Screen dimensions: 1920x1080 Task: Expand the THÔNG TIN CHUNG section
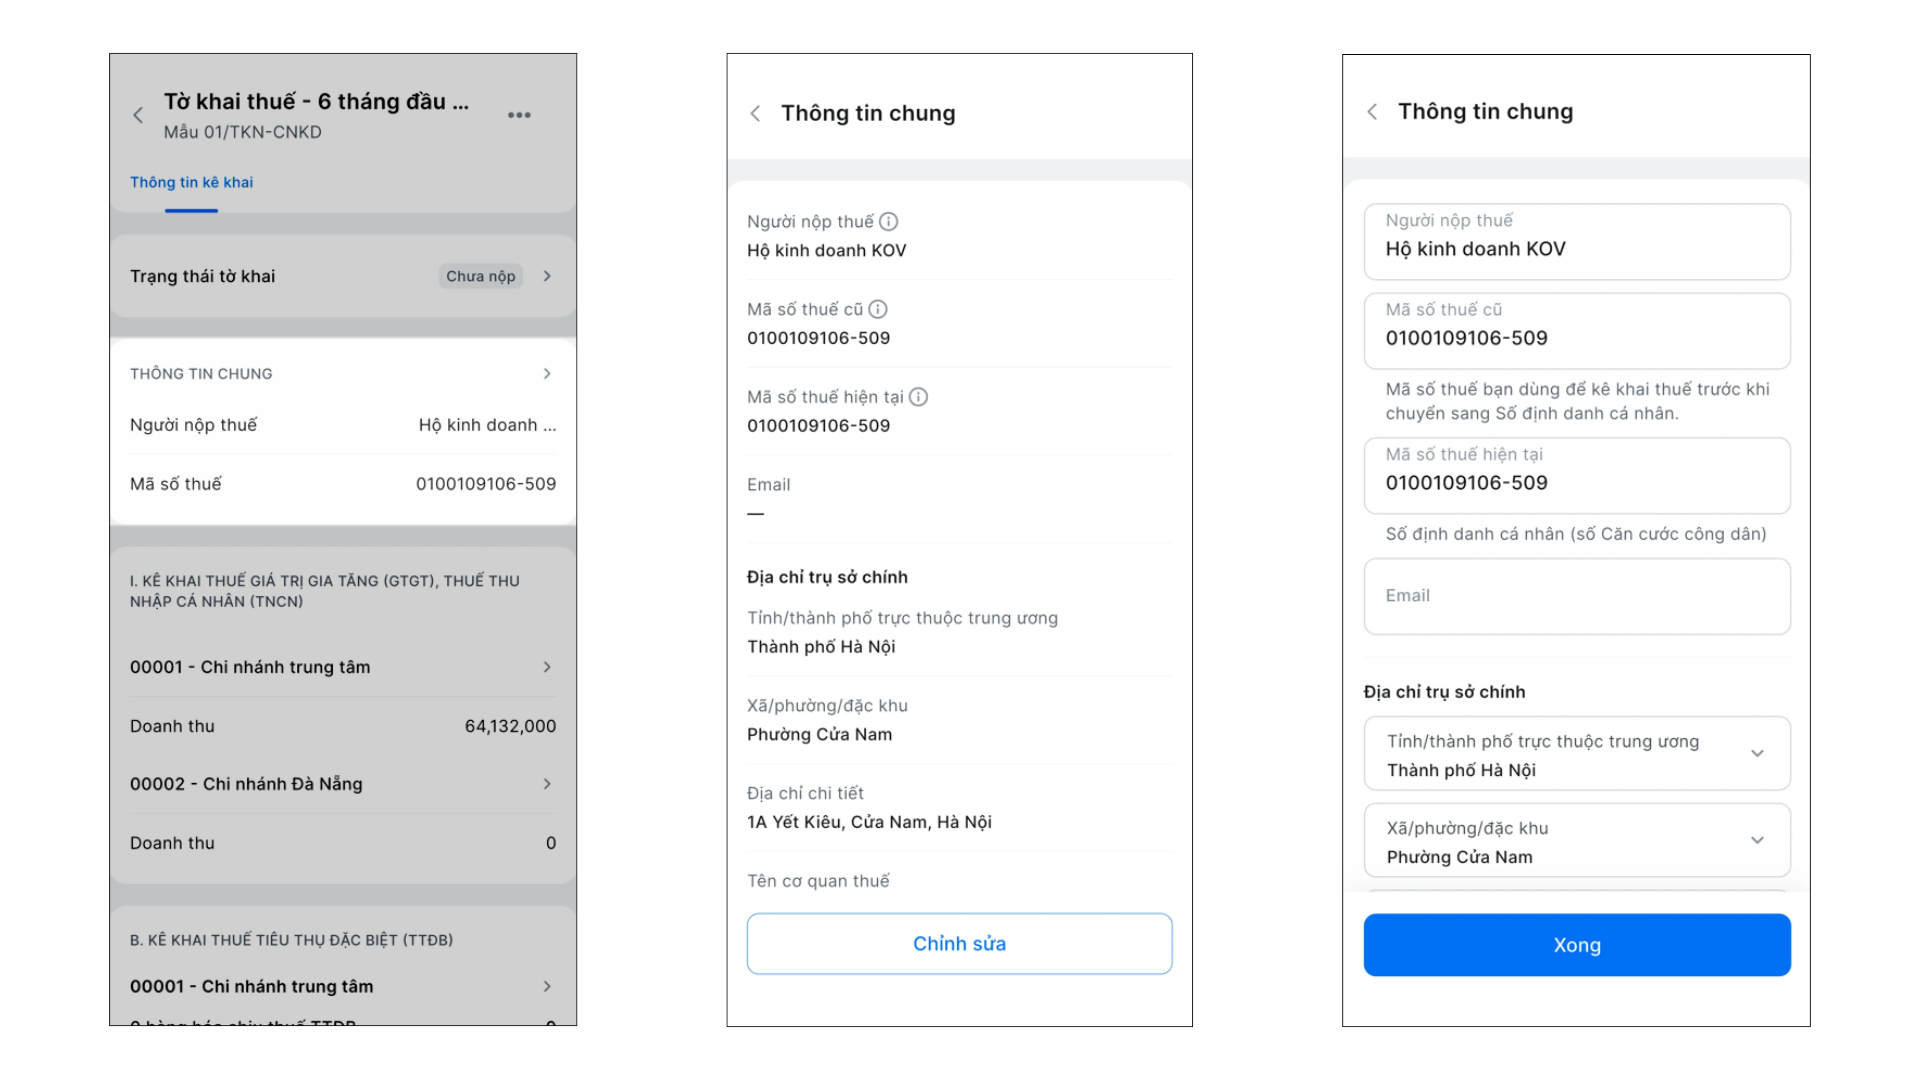pos(547,373)
